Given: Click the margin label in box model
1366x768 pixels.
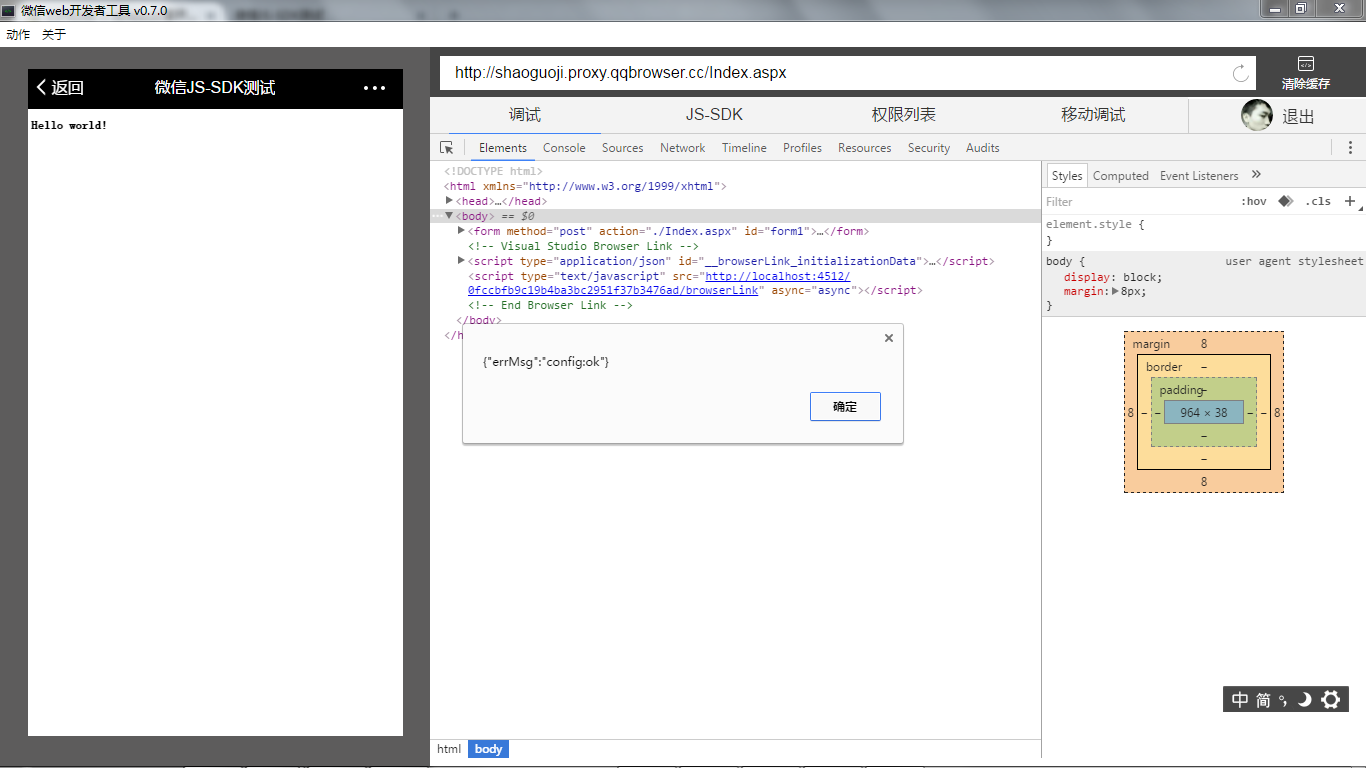Looking at the screenshot, I should [x=1151, y=344].
